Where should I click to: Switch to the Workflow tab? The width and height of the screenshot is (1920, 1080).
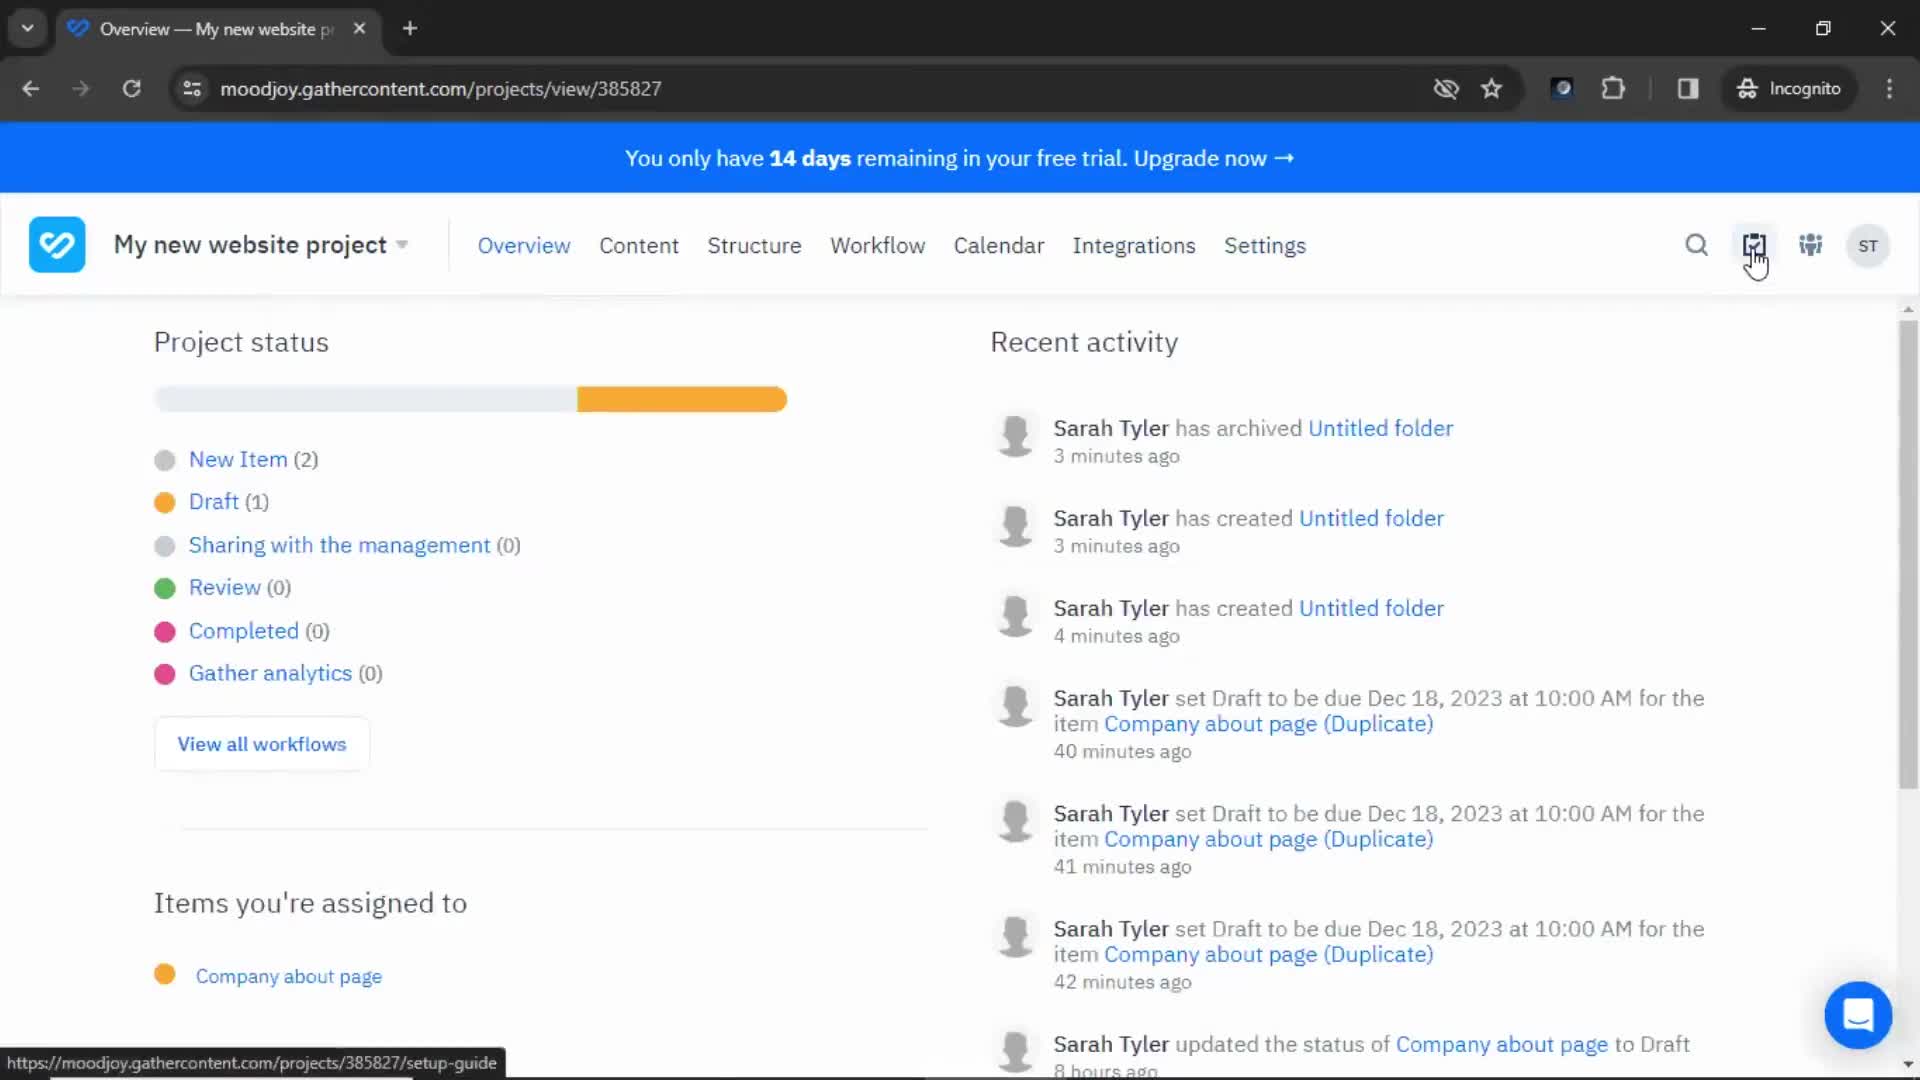(877, 245)
